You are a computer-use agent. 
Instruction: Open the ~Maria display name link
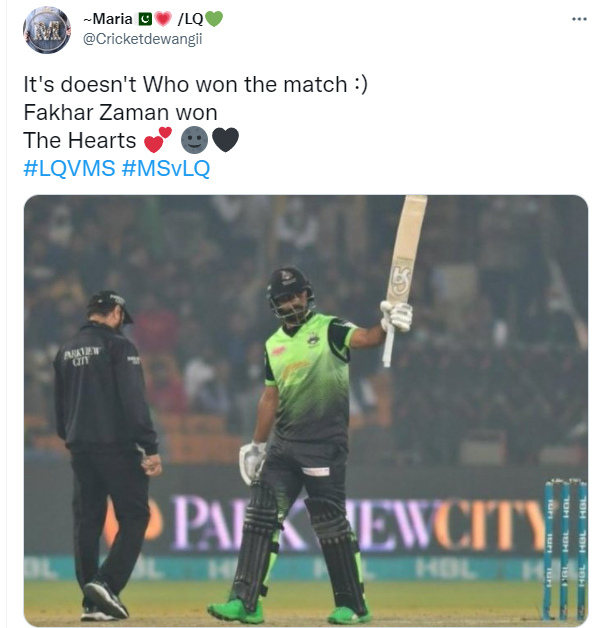point(108,19)
